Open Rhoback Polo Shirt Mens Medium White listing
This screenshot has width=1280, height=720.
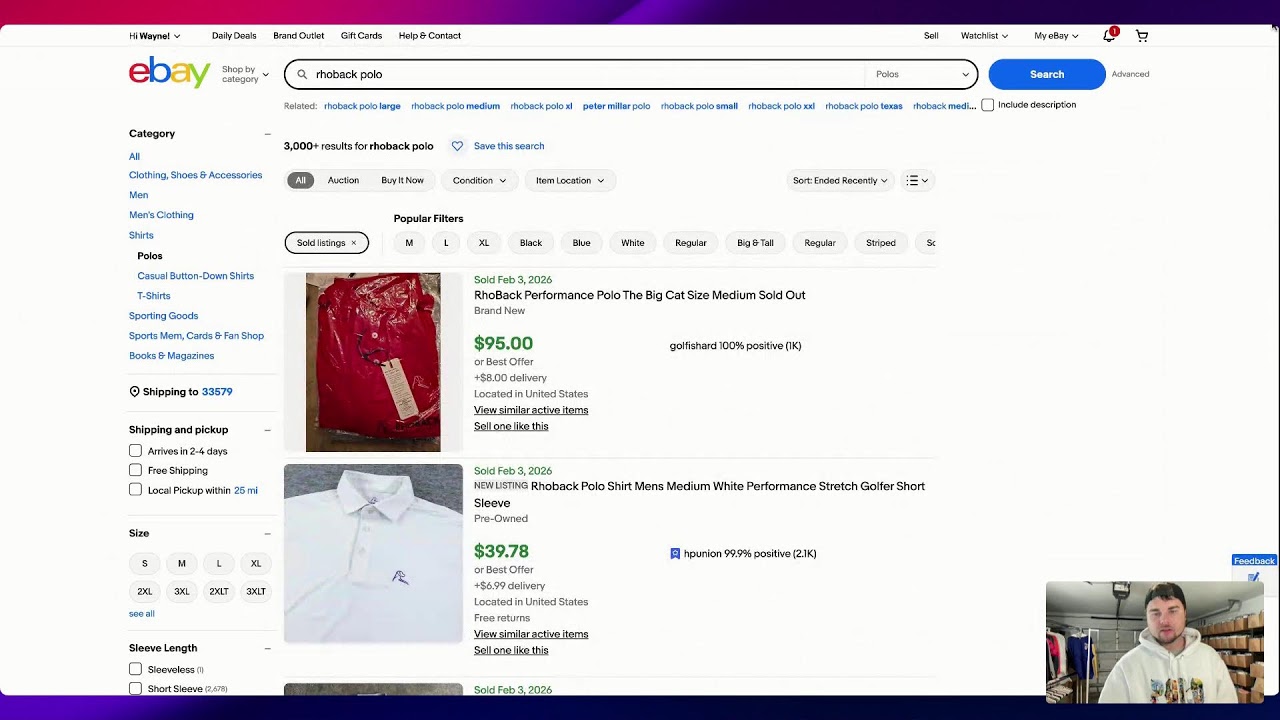point(699,494)
